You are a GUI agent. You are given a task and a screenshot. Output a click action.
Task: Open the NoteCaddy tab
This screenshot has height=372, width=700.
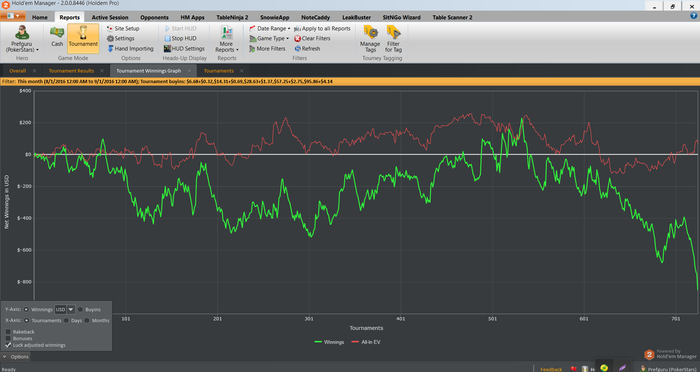(316, 17)
